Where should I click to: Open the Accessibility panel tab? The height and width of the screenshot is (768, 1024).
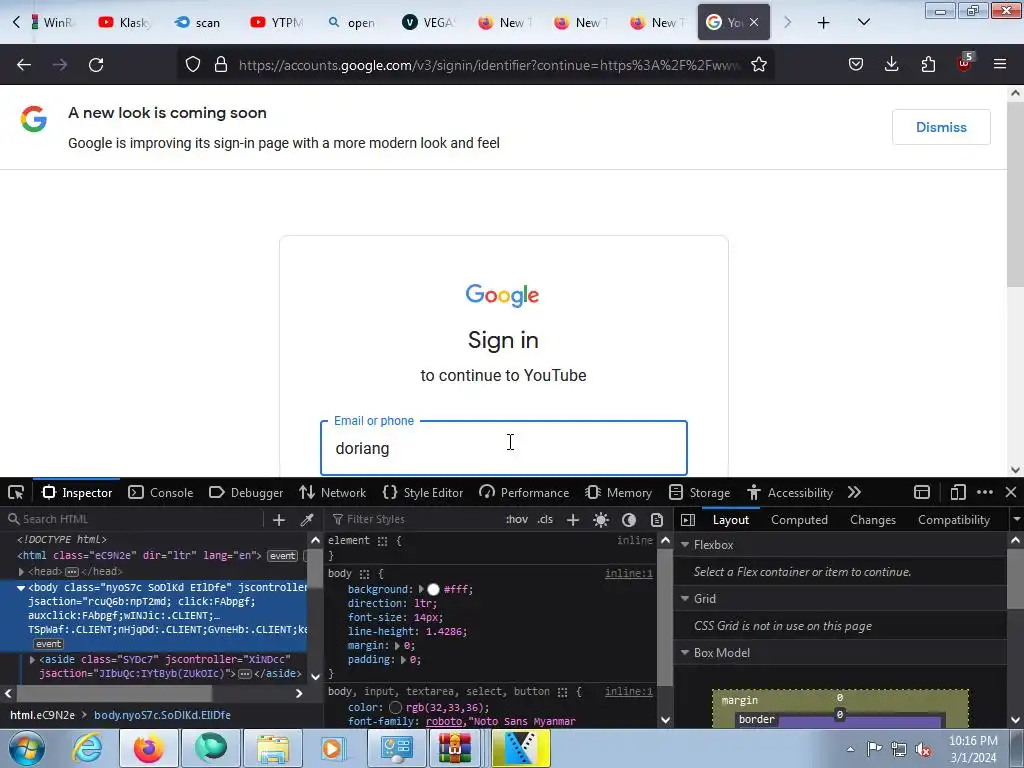pos(790,492)
